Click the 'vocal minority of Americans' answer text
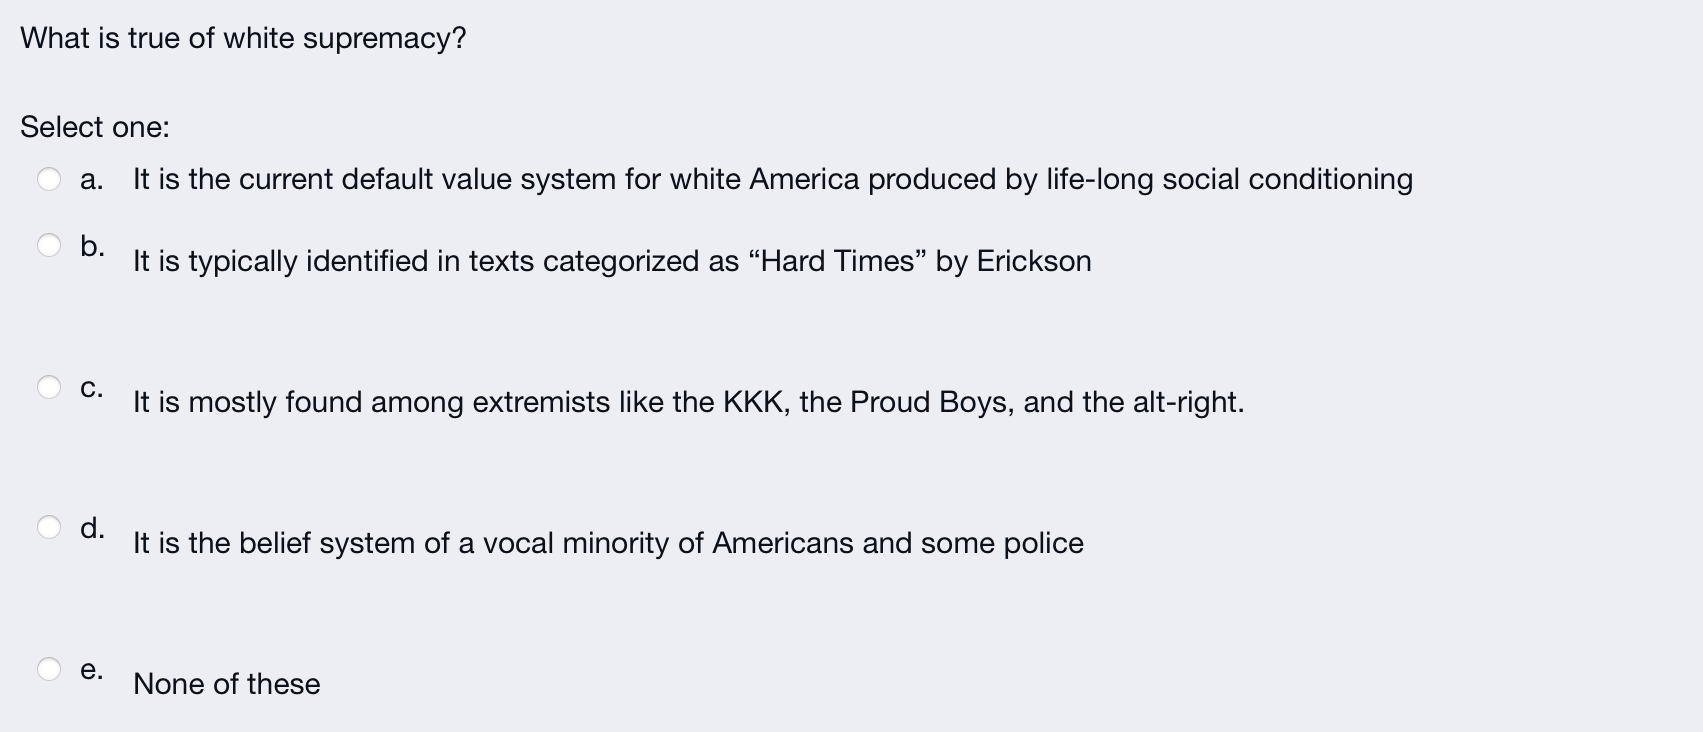 pos(608,543)
